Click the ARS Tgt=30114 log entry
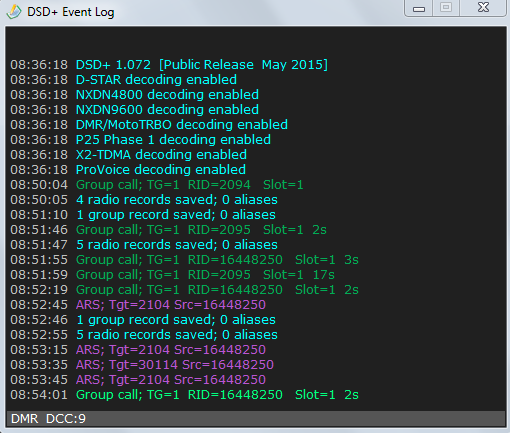Viewport: 510px width, 433px height. tap(142, 365)
